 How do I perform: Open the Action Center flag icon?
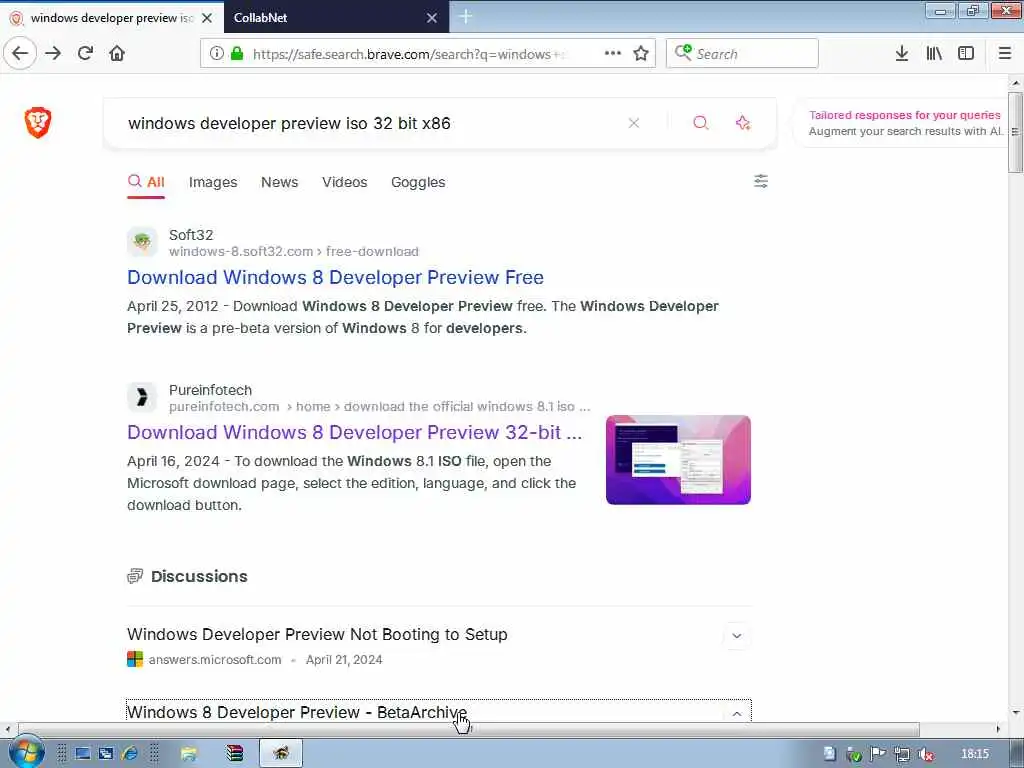[x=878, y=754]
